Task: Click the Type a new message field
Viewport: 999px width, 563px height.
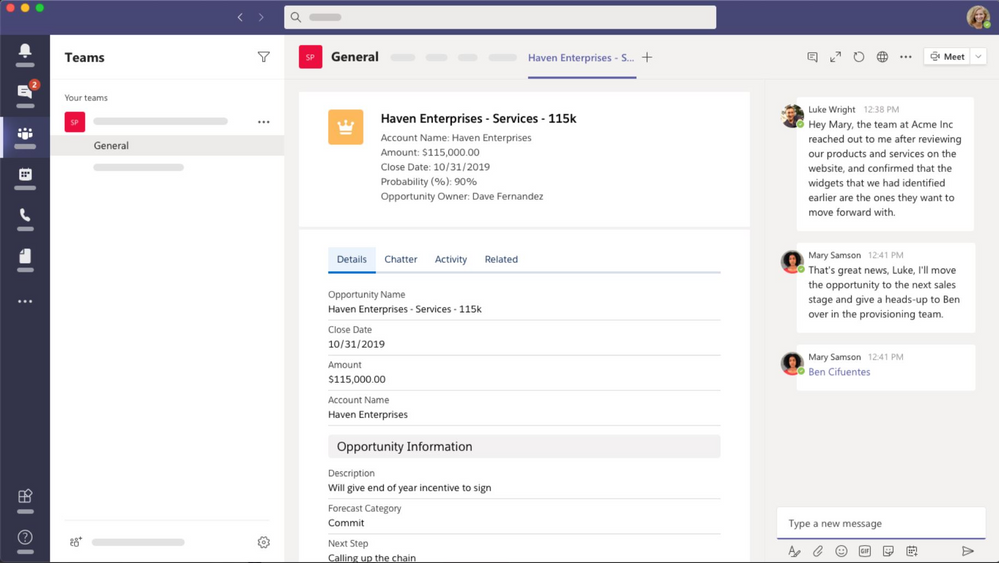Action: [x=880, y=523]
